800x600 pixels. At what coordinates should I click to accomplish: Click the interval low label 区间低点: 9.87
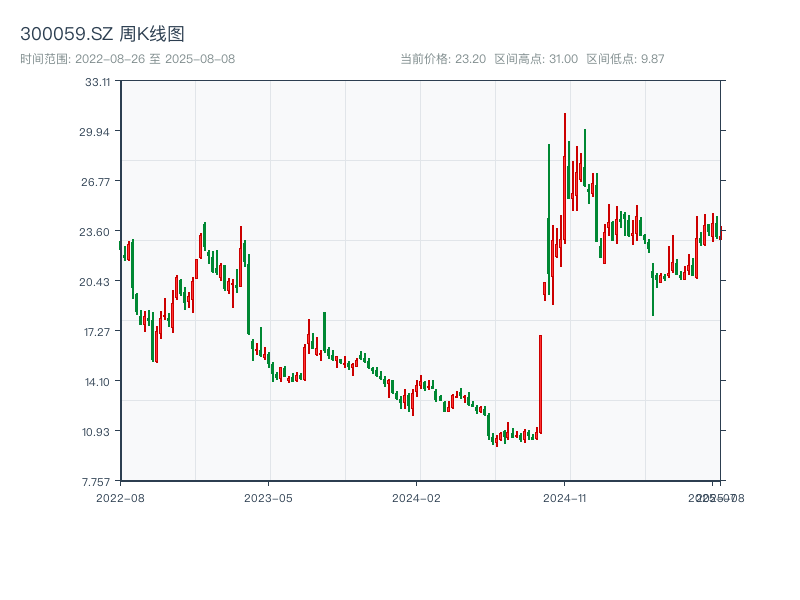(626, 59)
